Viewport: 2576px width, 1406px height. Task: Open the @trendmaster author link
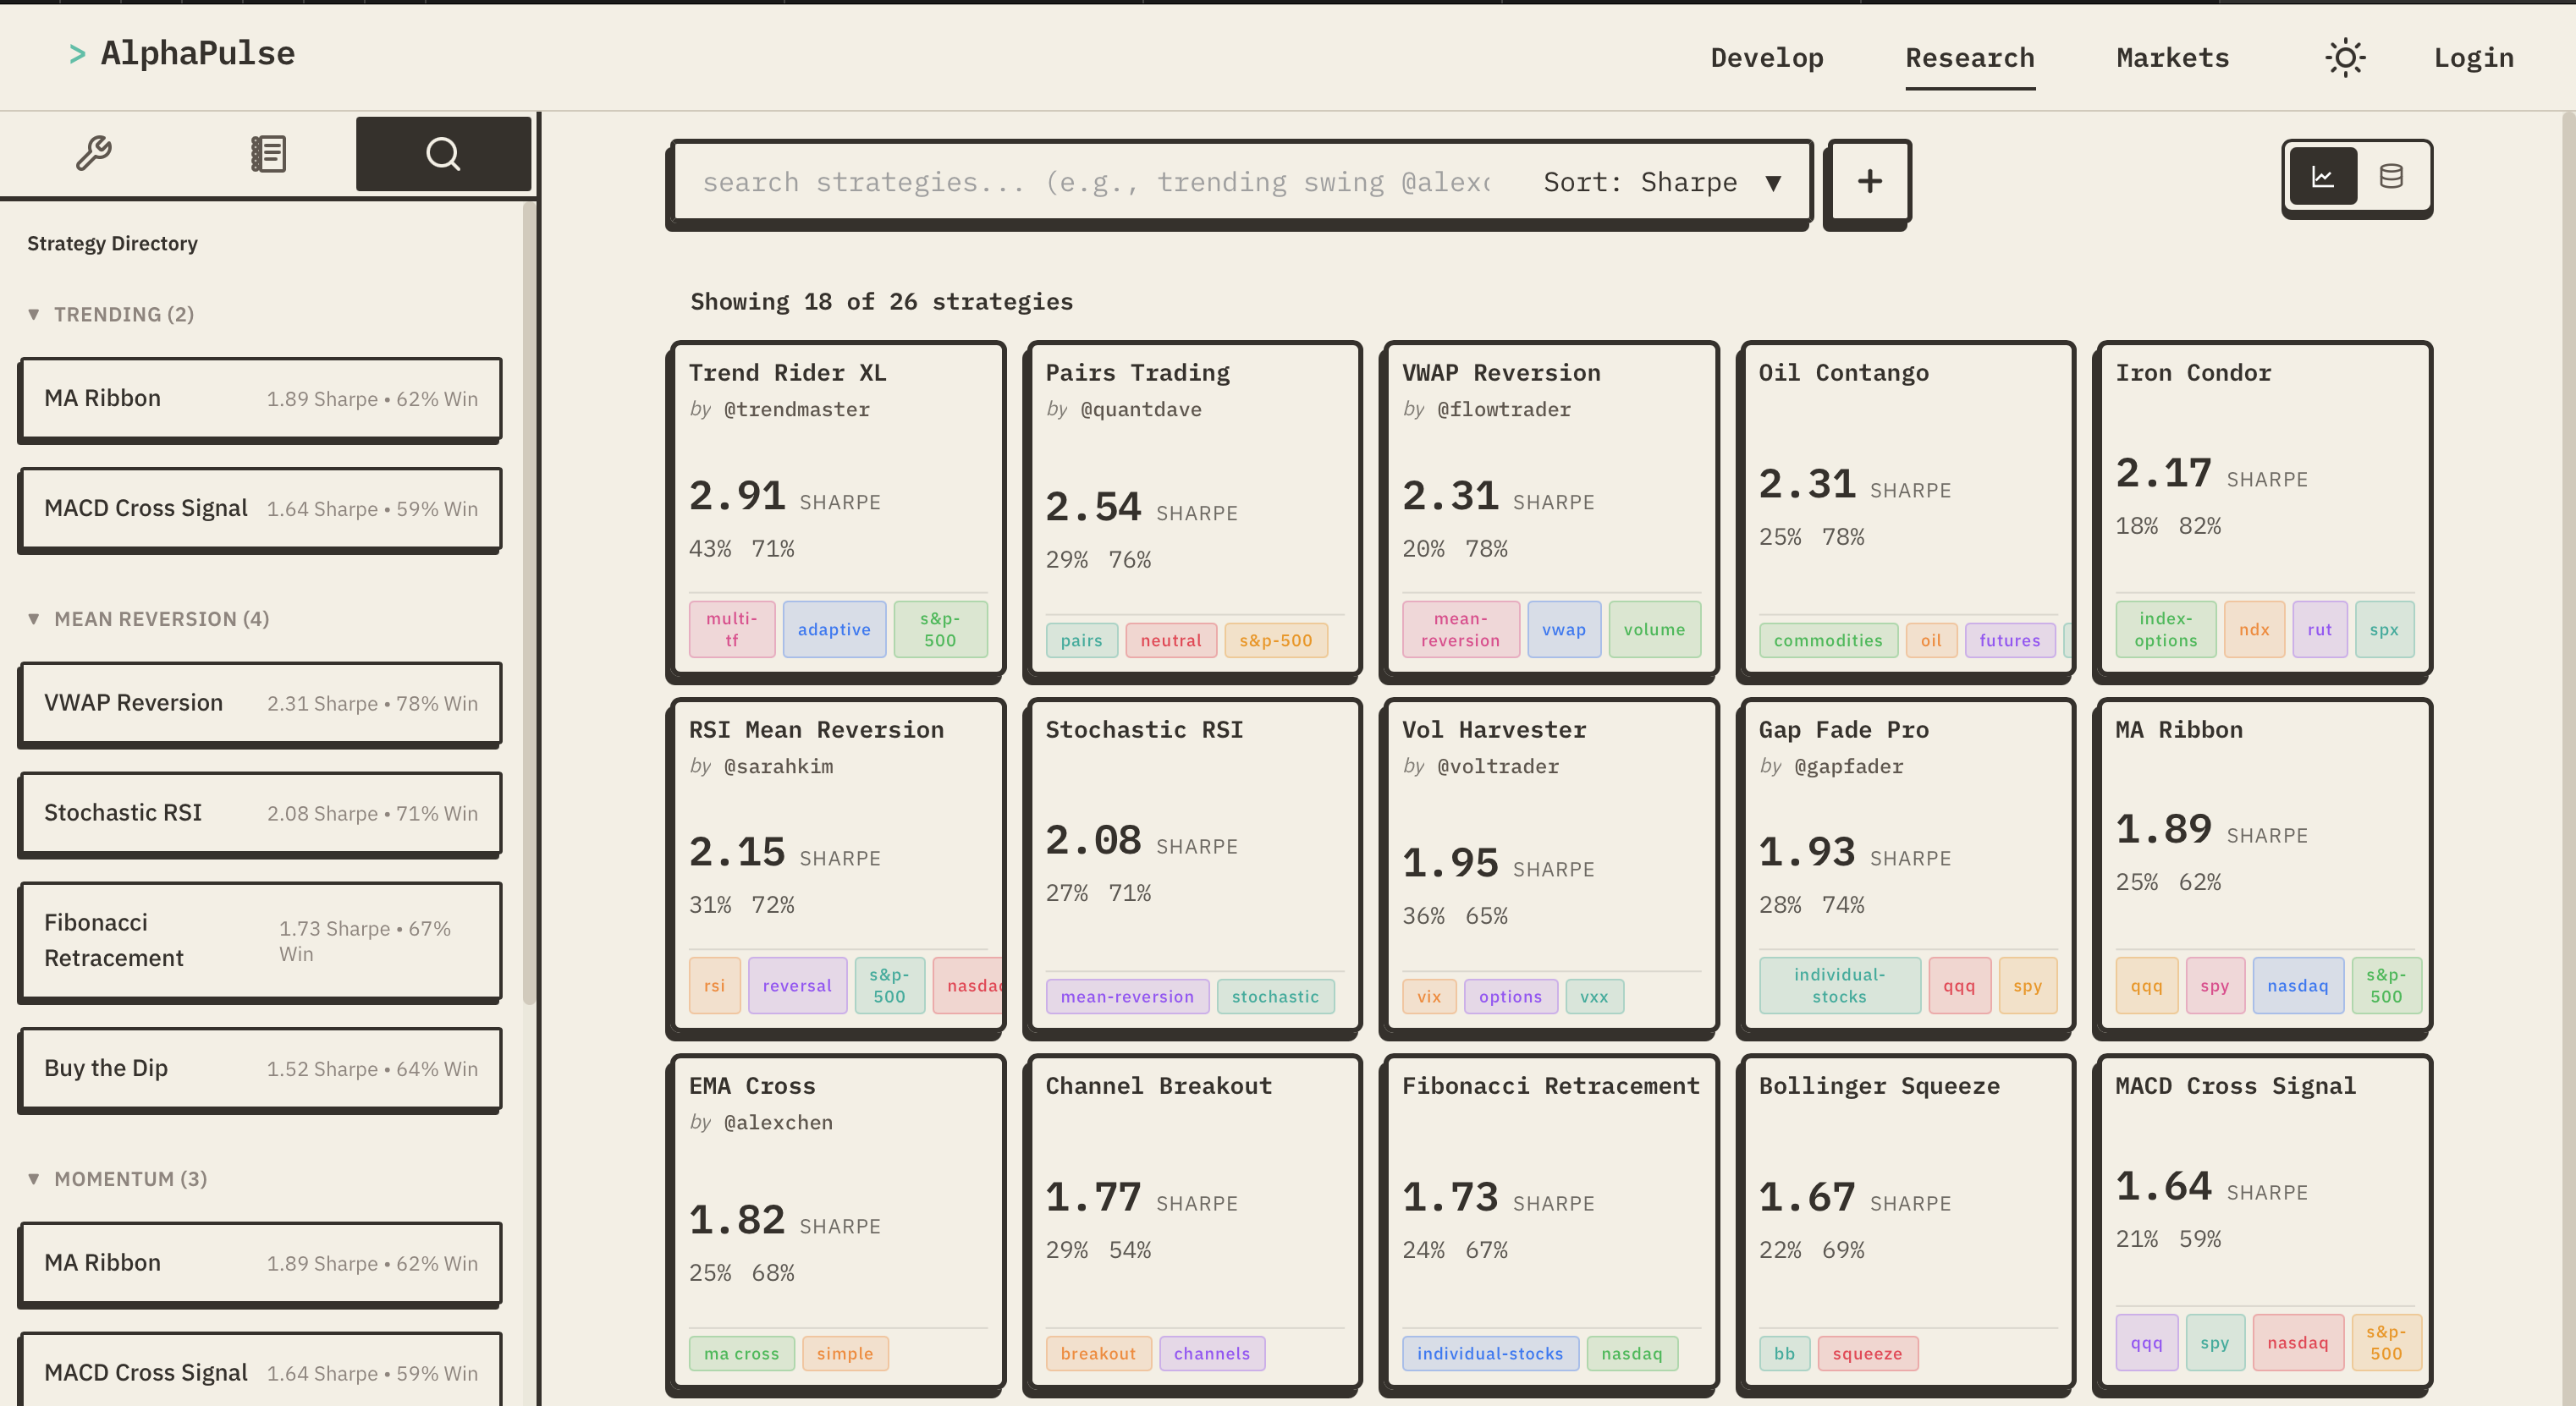coord(796,409)
